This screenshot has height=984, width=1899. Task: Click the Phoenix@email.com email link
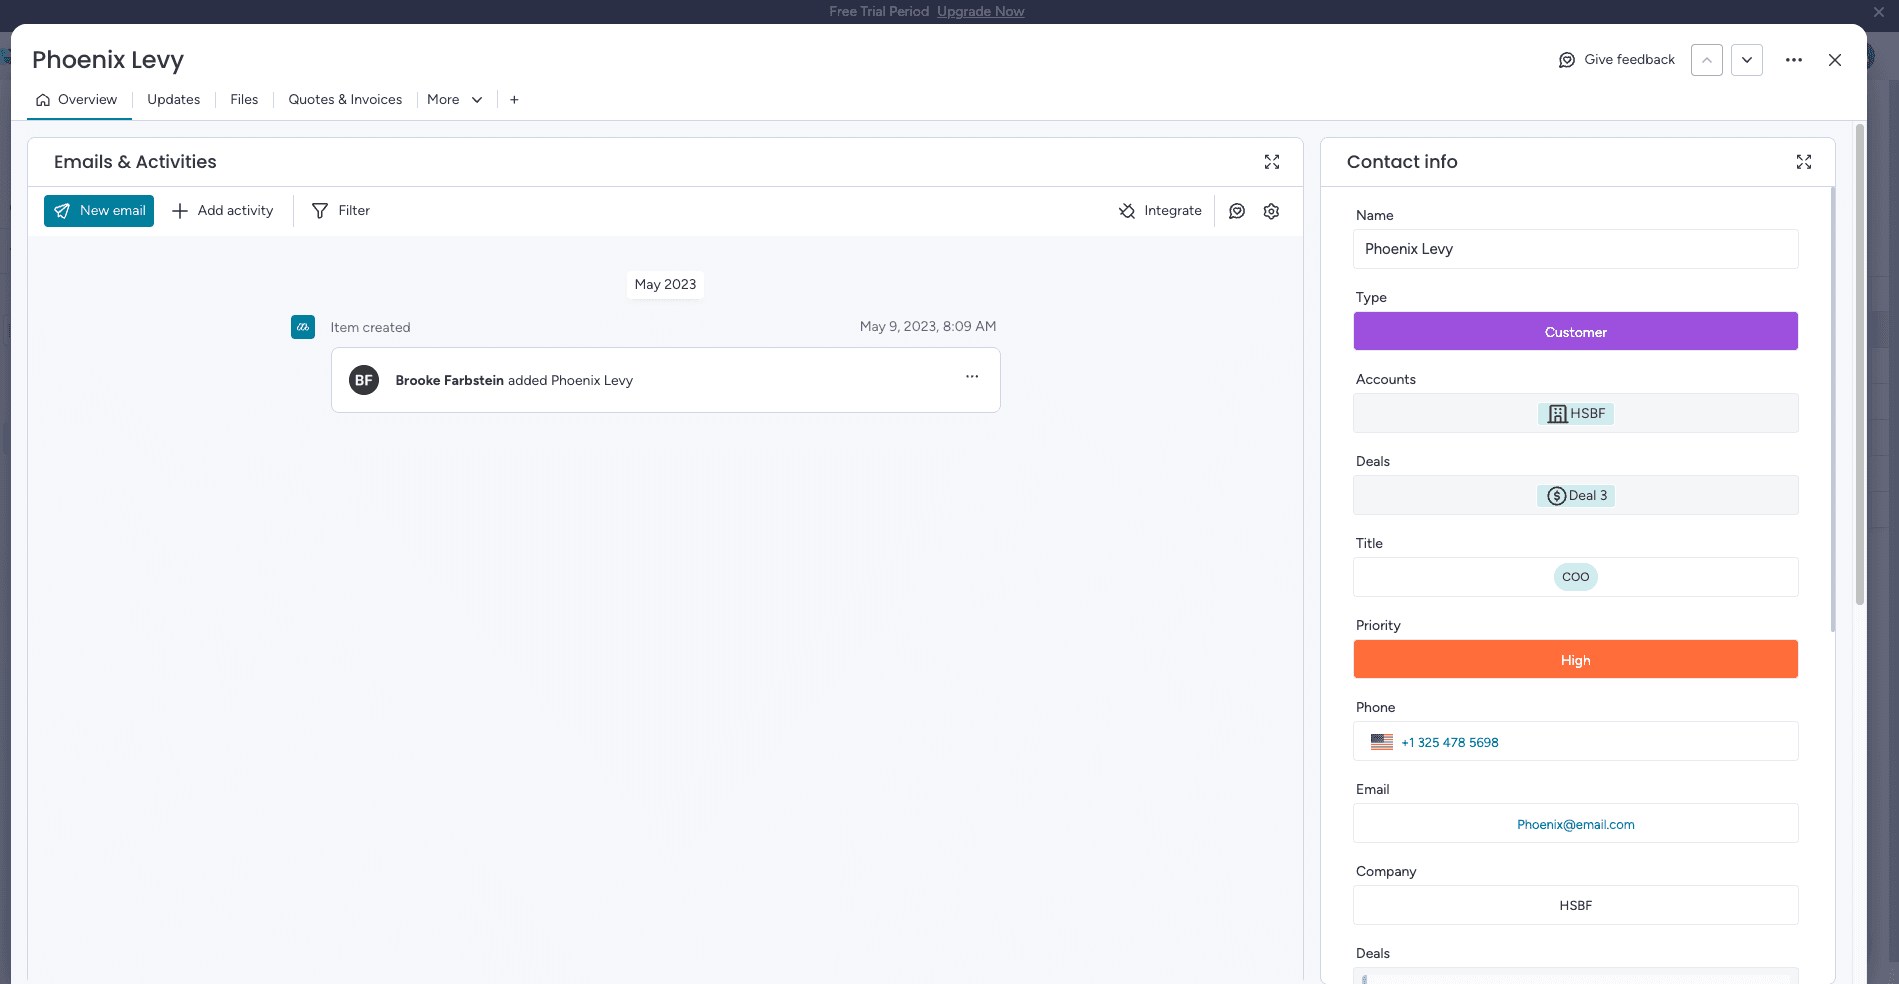pyautogui.click(x=1575, y=825)
